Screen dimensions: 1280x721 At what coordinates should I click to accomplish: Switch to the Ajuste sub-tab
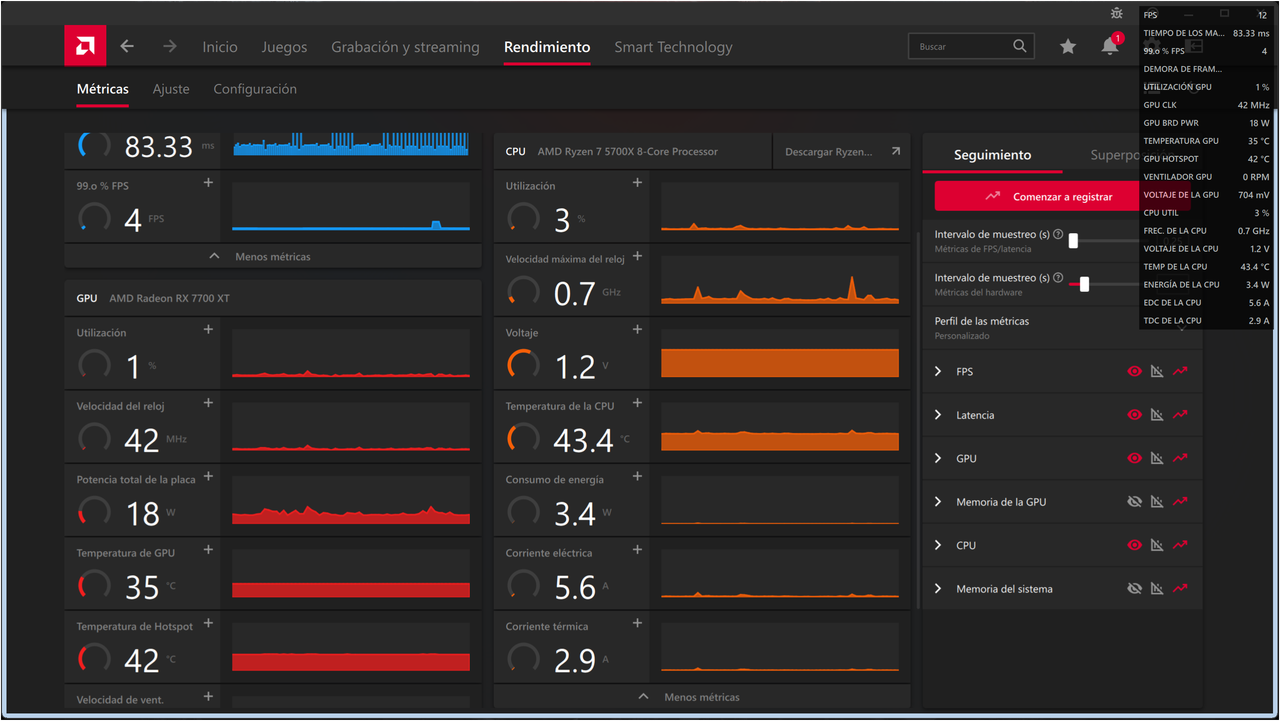[171, 89]
